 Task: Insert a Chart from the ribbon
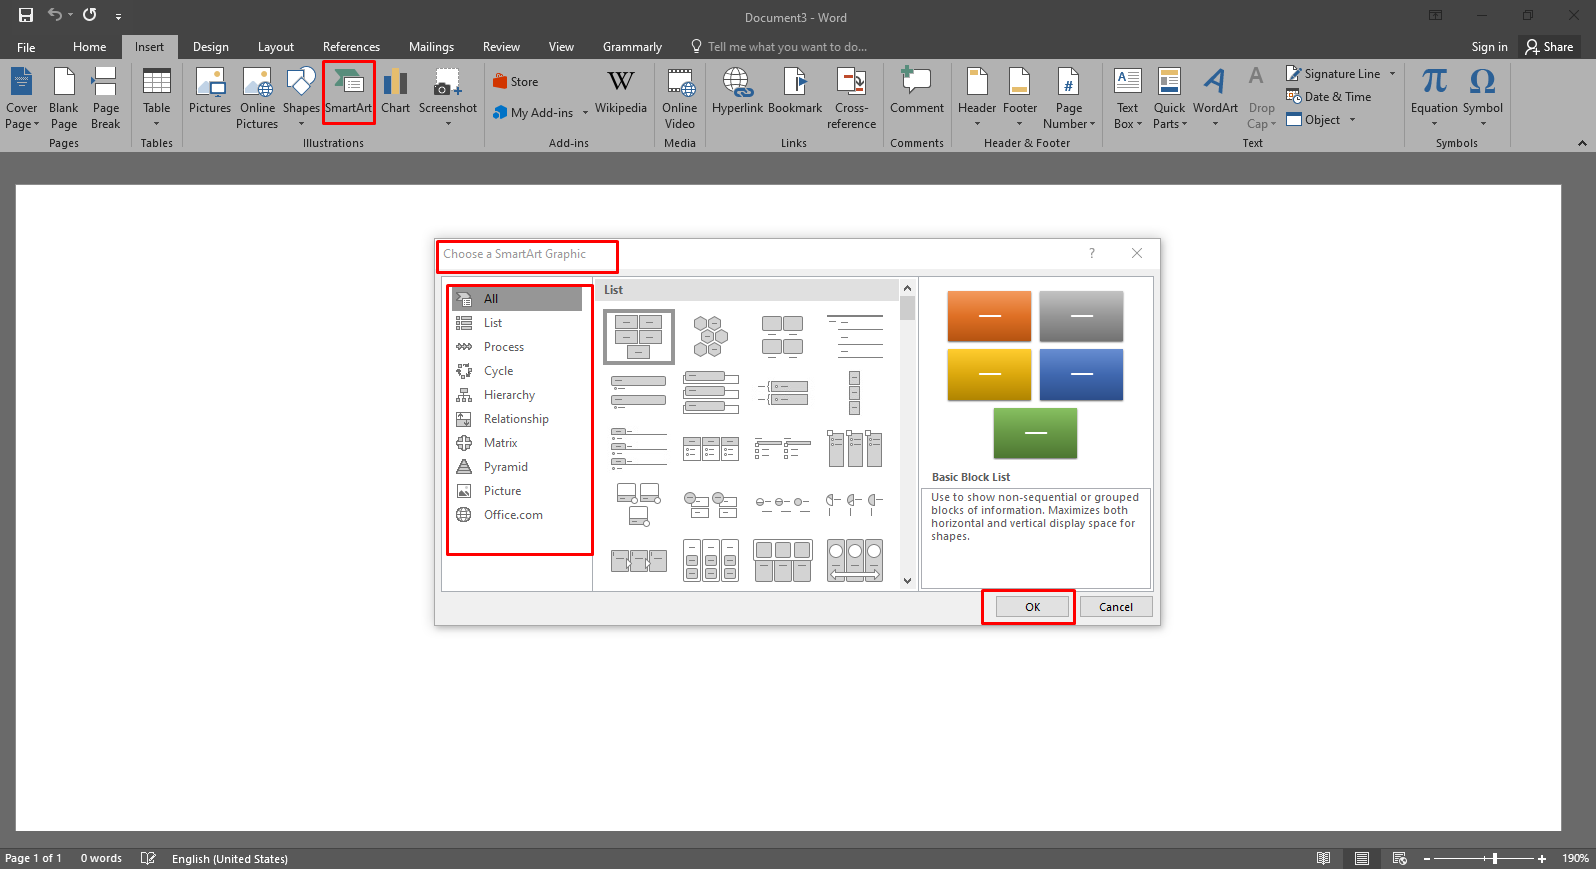pos(395,92)
